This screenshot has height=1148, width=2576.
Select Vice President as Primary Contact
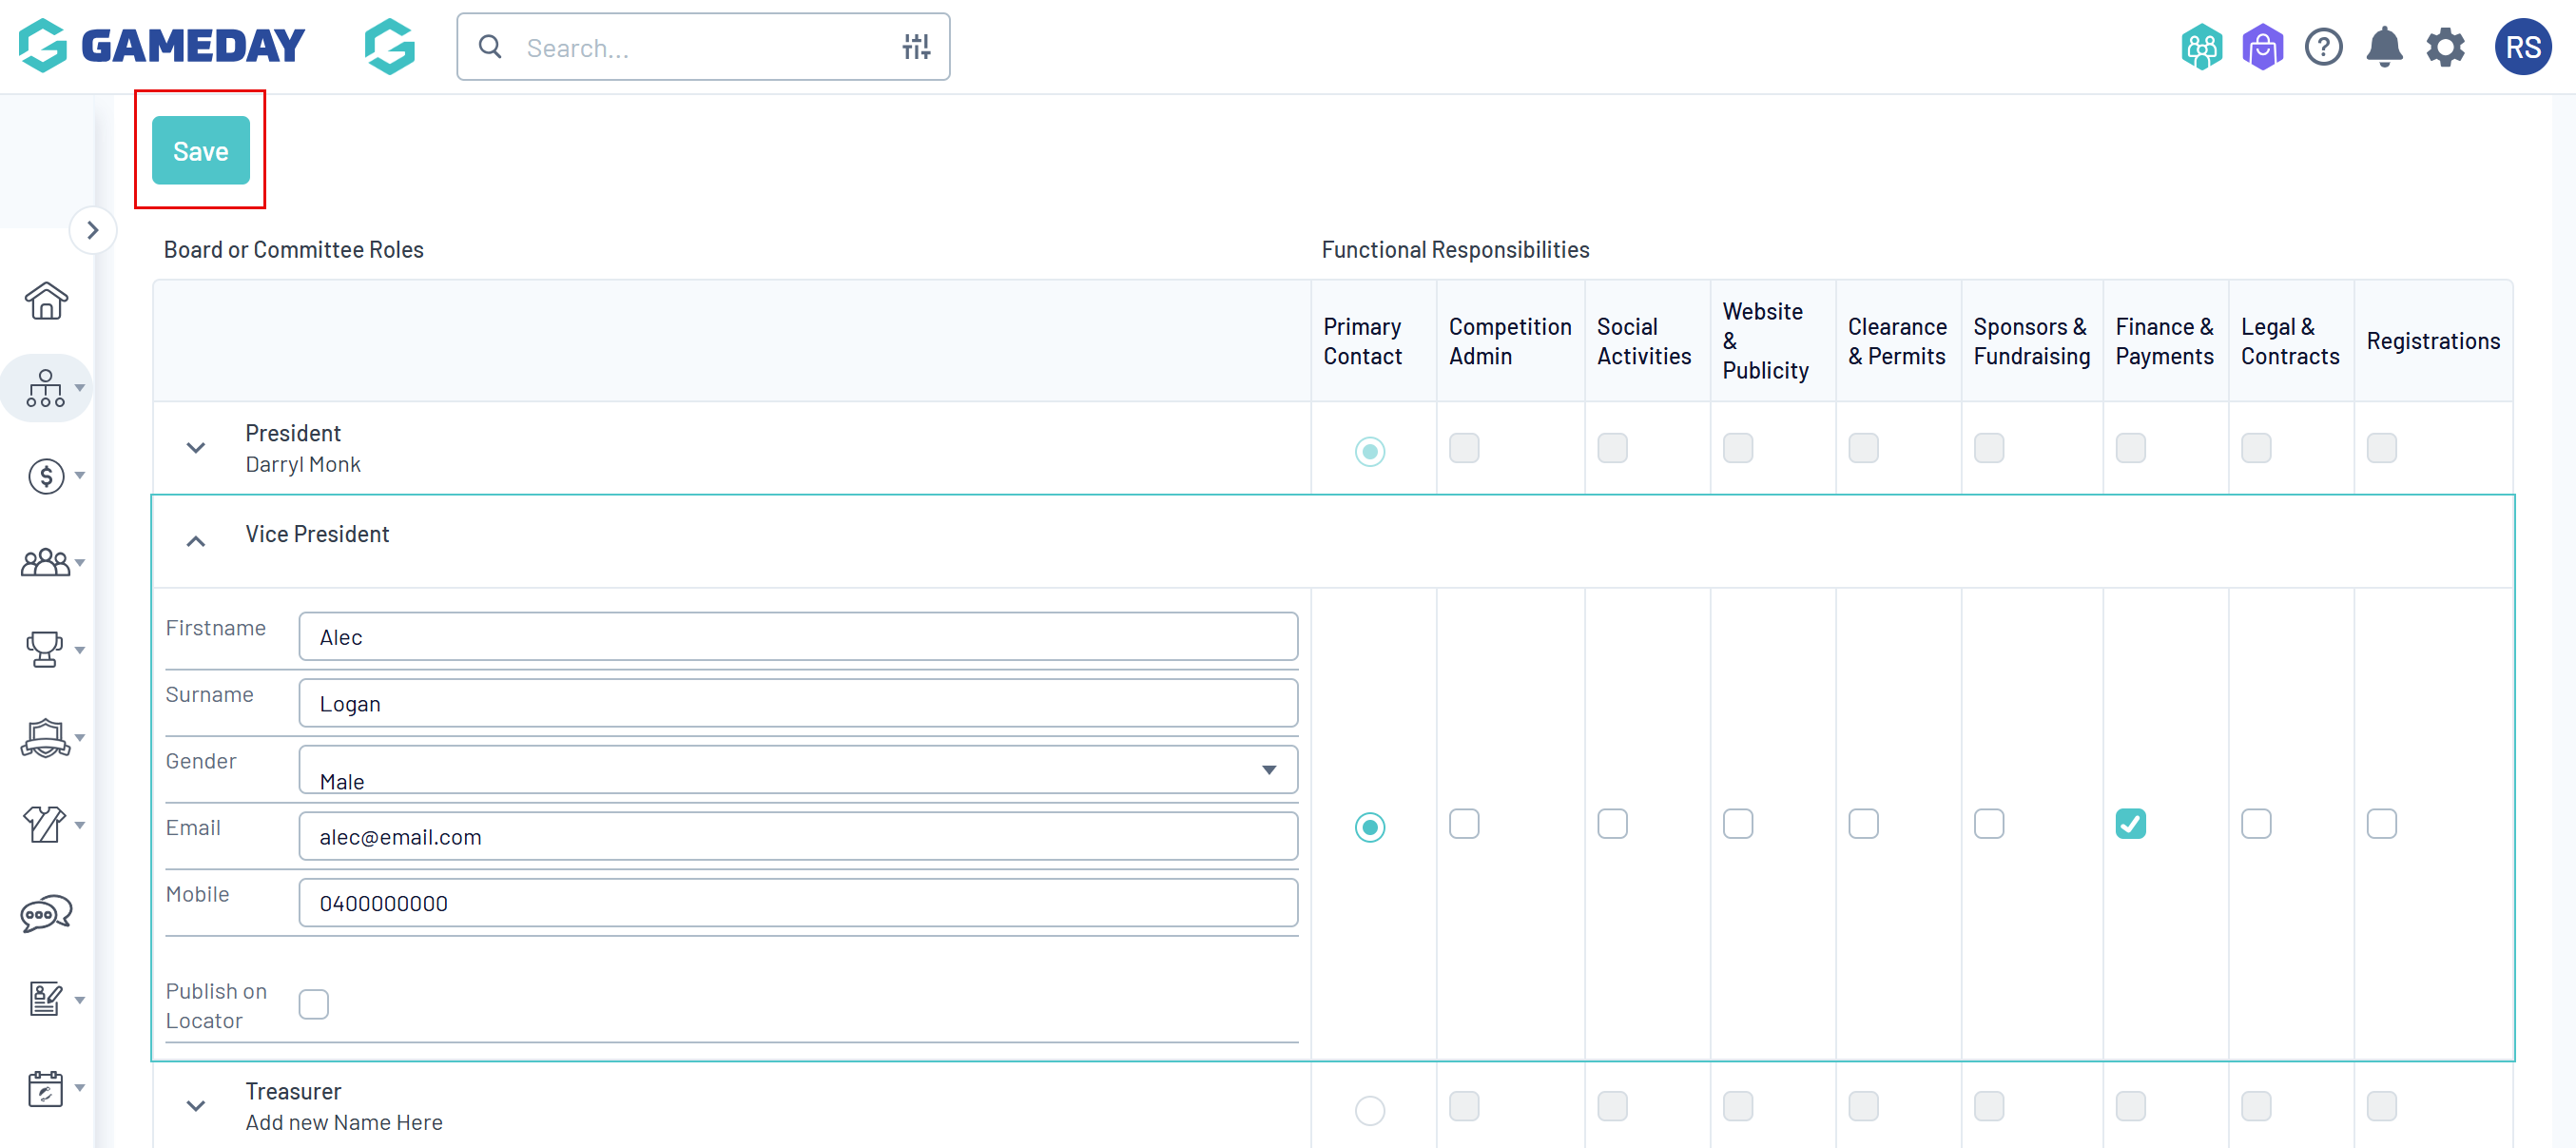1369,827
